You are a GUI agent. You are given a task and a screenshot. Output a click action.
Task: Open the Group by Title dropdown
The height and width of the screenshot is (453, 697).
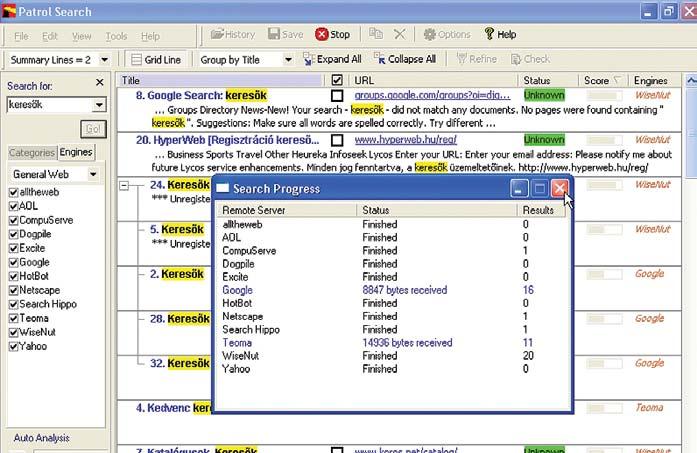288,60
